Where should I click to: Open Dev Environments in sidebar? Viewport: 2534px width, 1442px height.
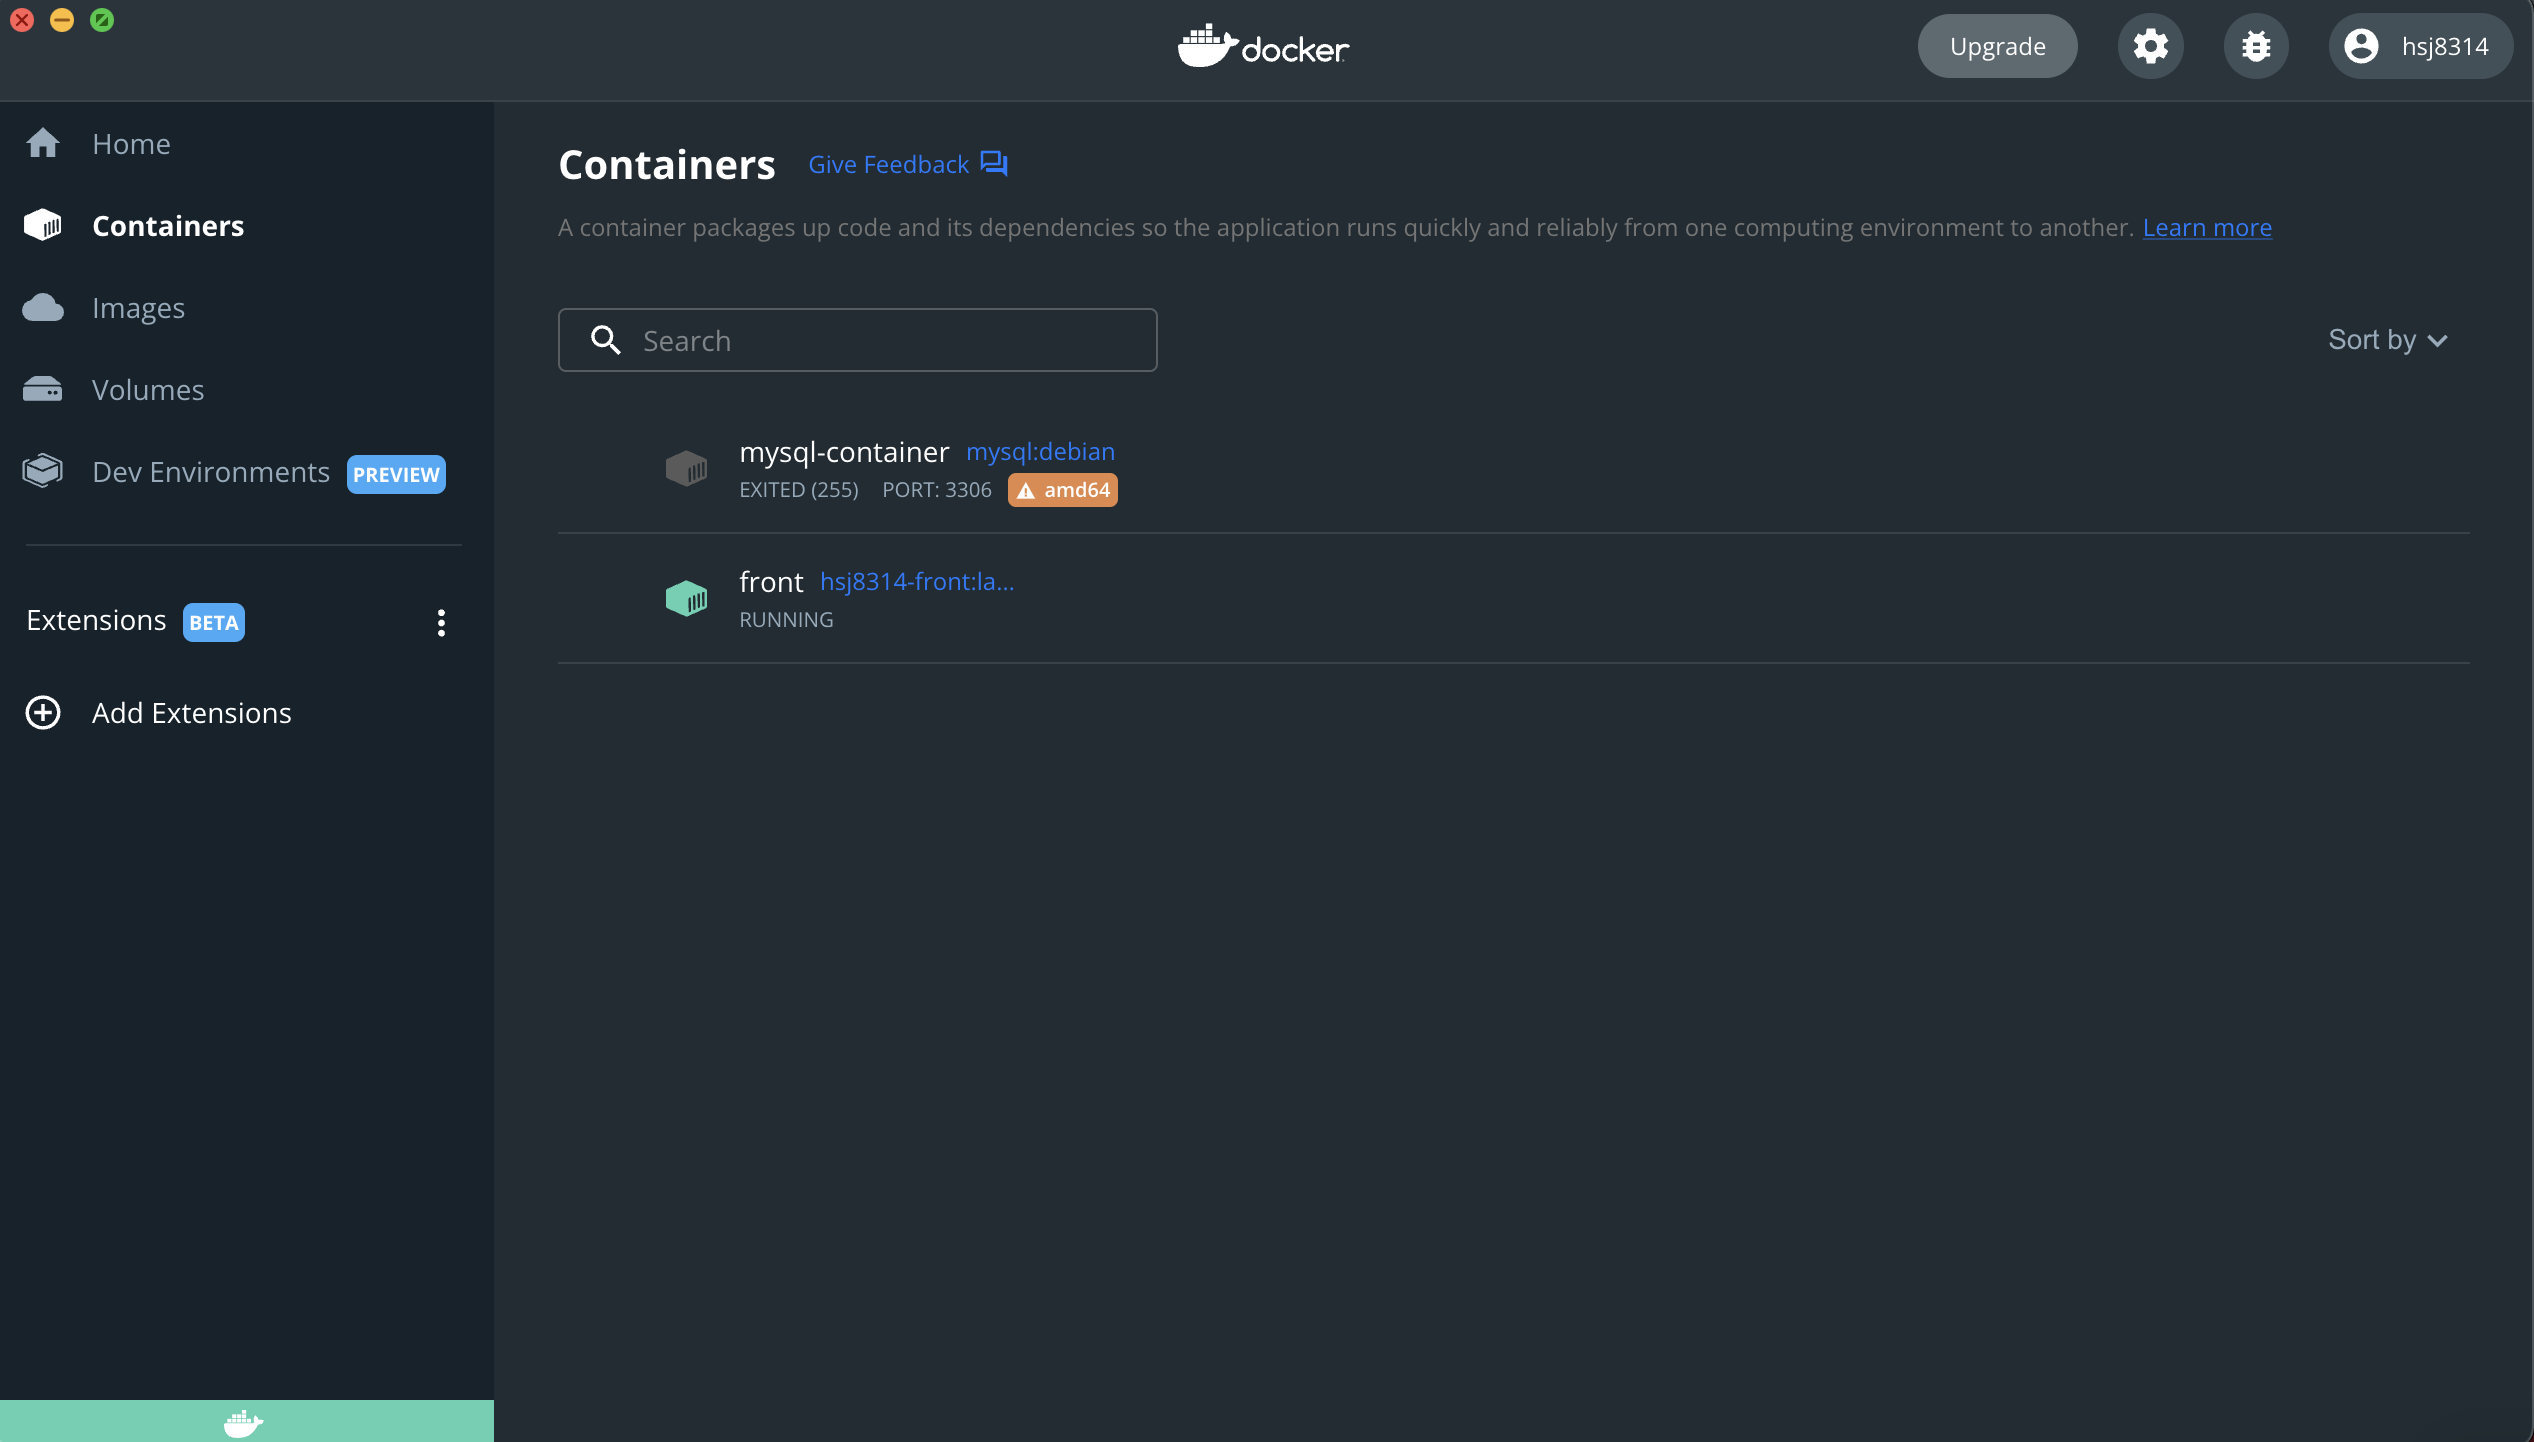(x=210, y=472)
